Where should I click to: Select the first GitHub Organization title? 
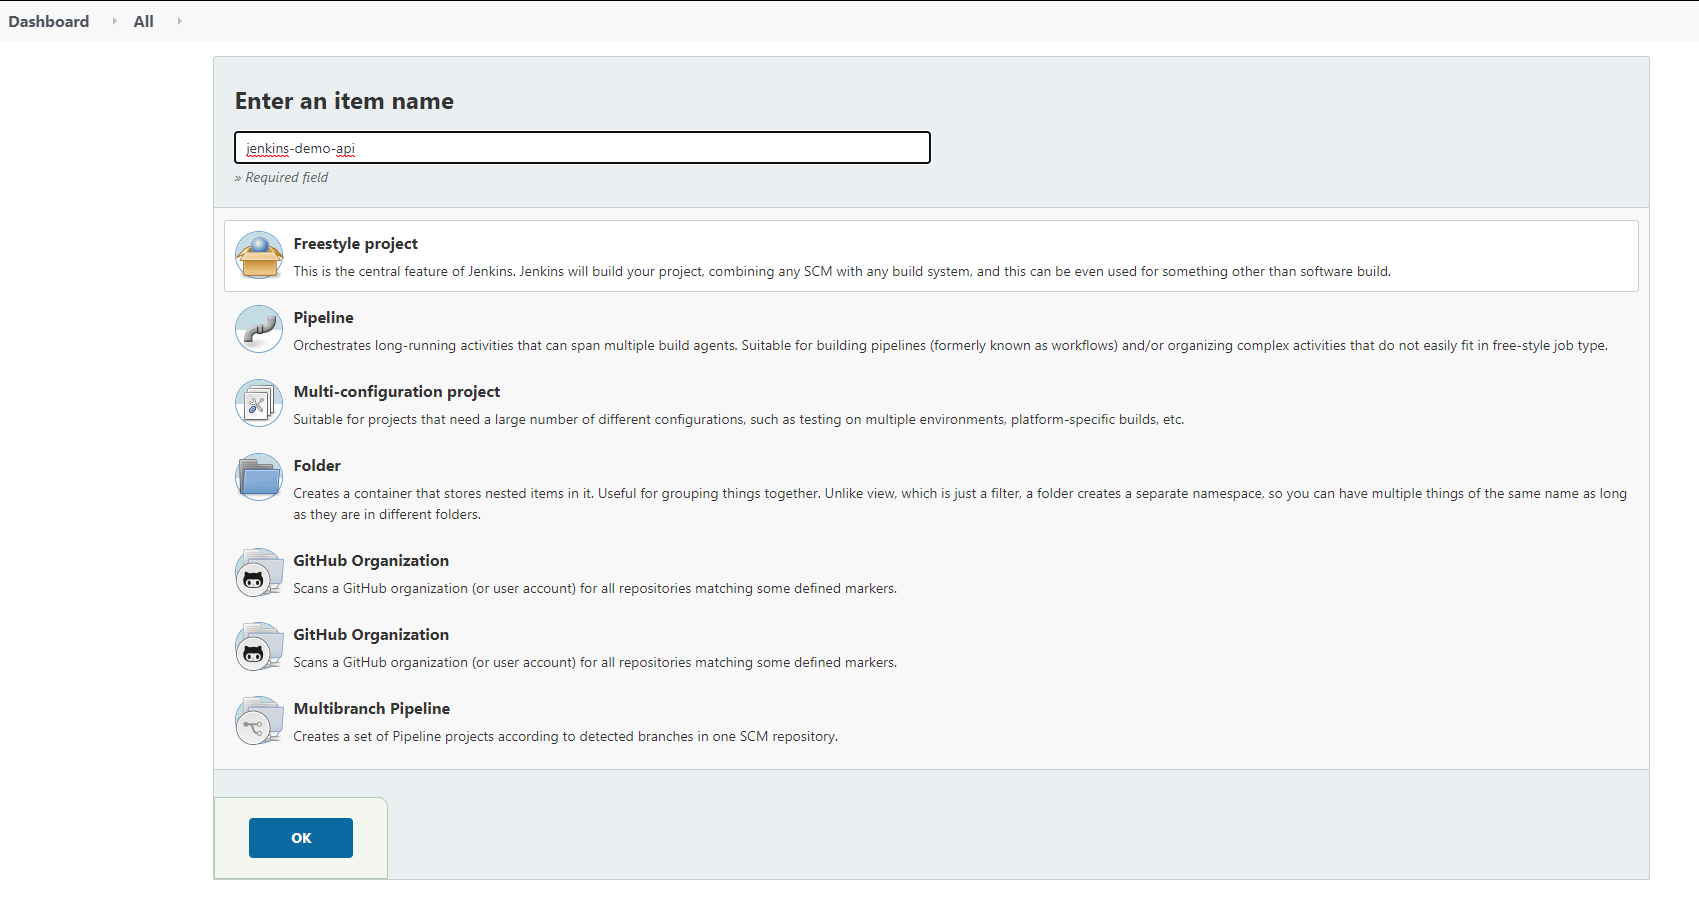(x=371, y=561)
